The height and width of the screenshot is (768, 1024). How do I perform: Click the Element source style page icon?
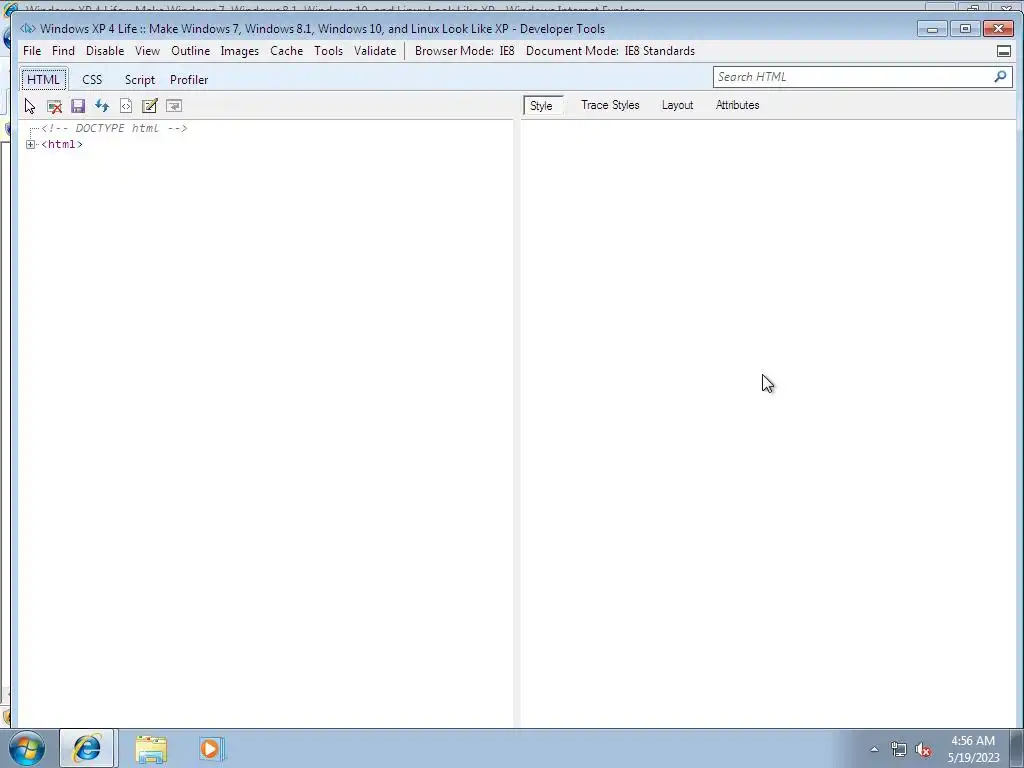(126, 106)
